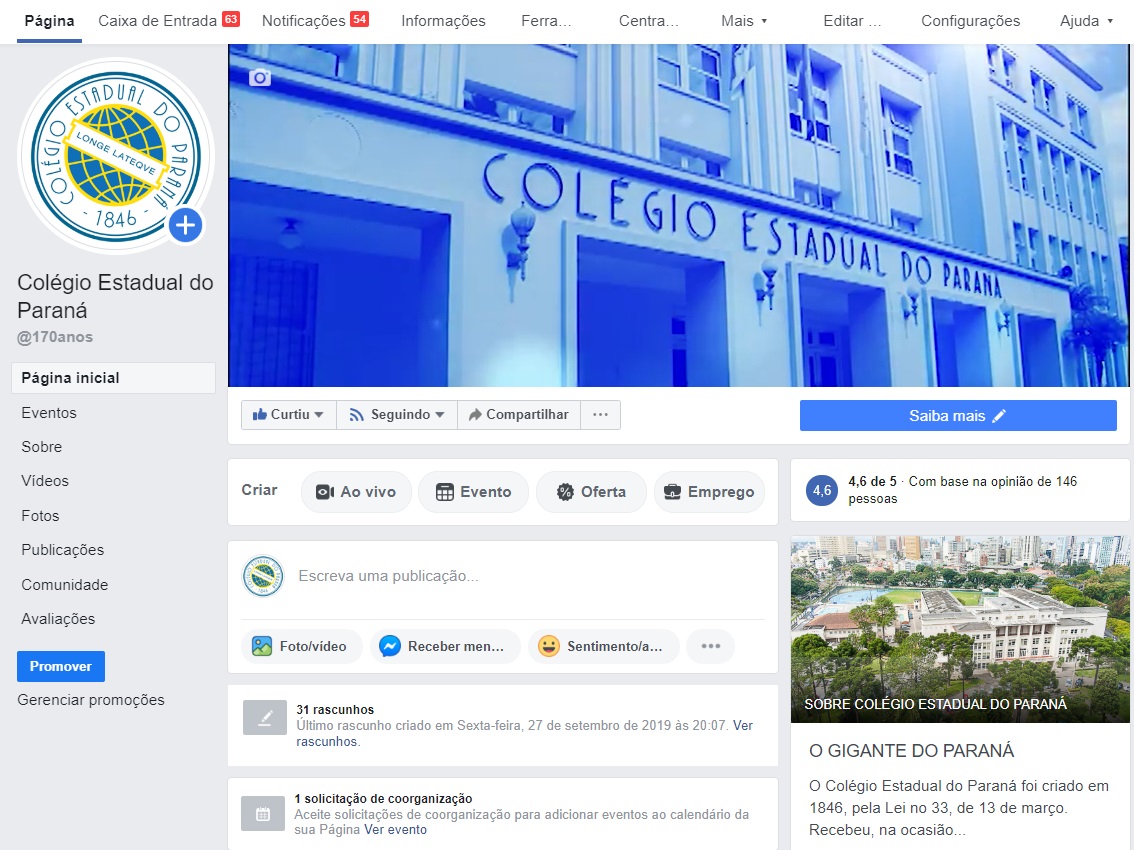Open Caixa de Entrada tab

169,21
